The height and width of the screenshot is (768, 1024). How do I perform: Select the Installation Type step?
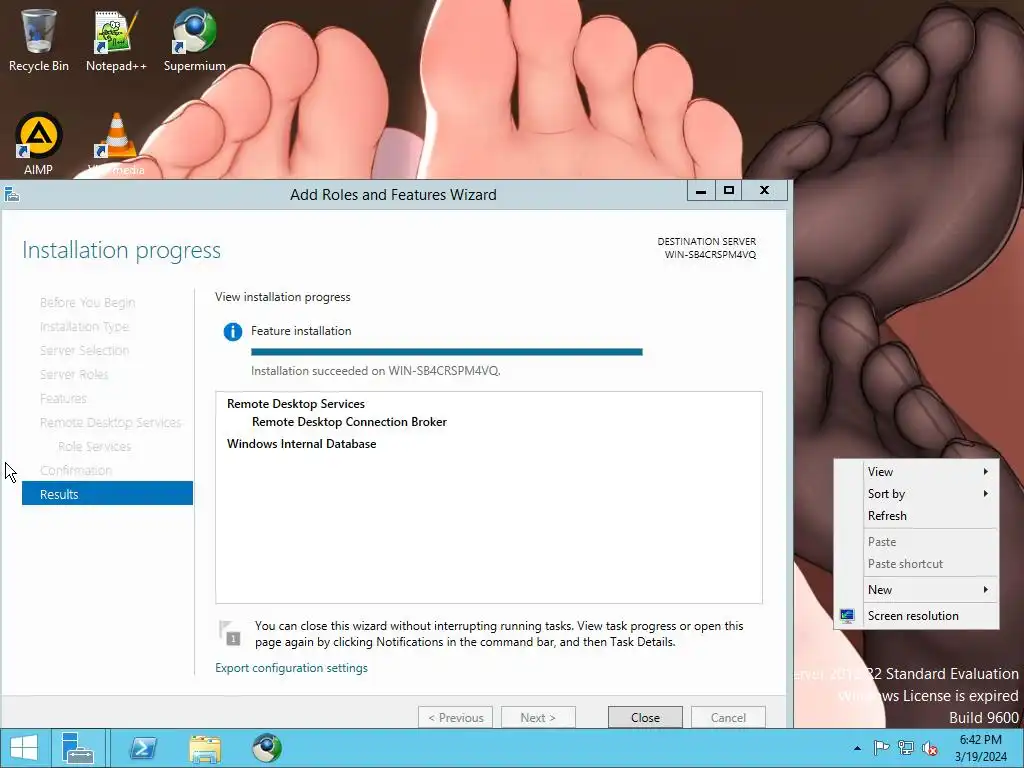click(84, 327)
